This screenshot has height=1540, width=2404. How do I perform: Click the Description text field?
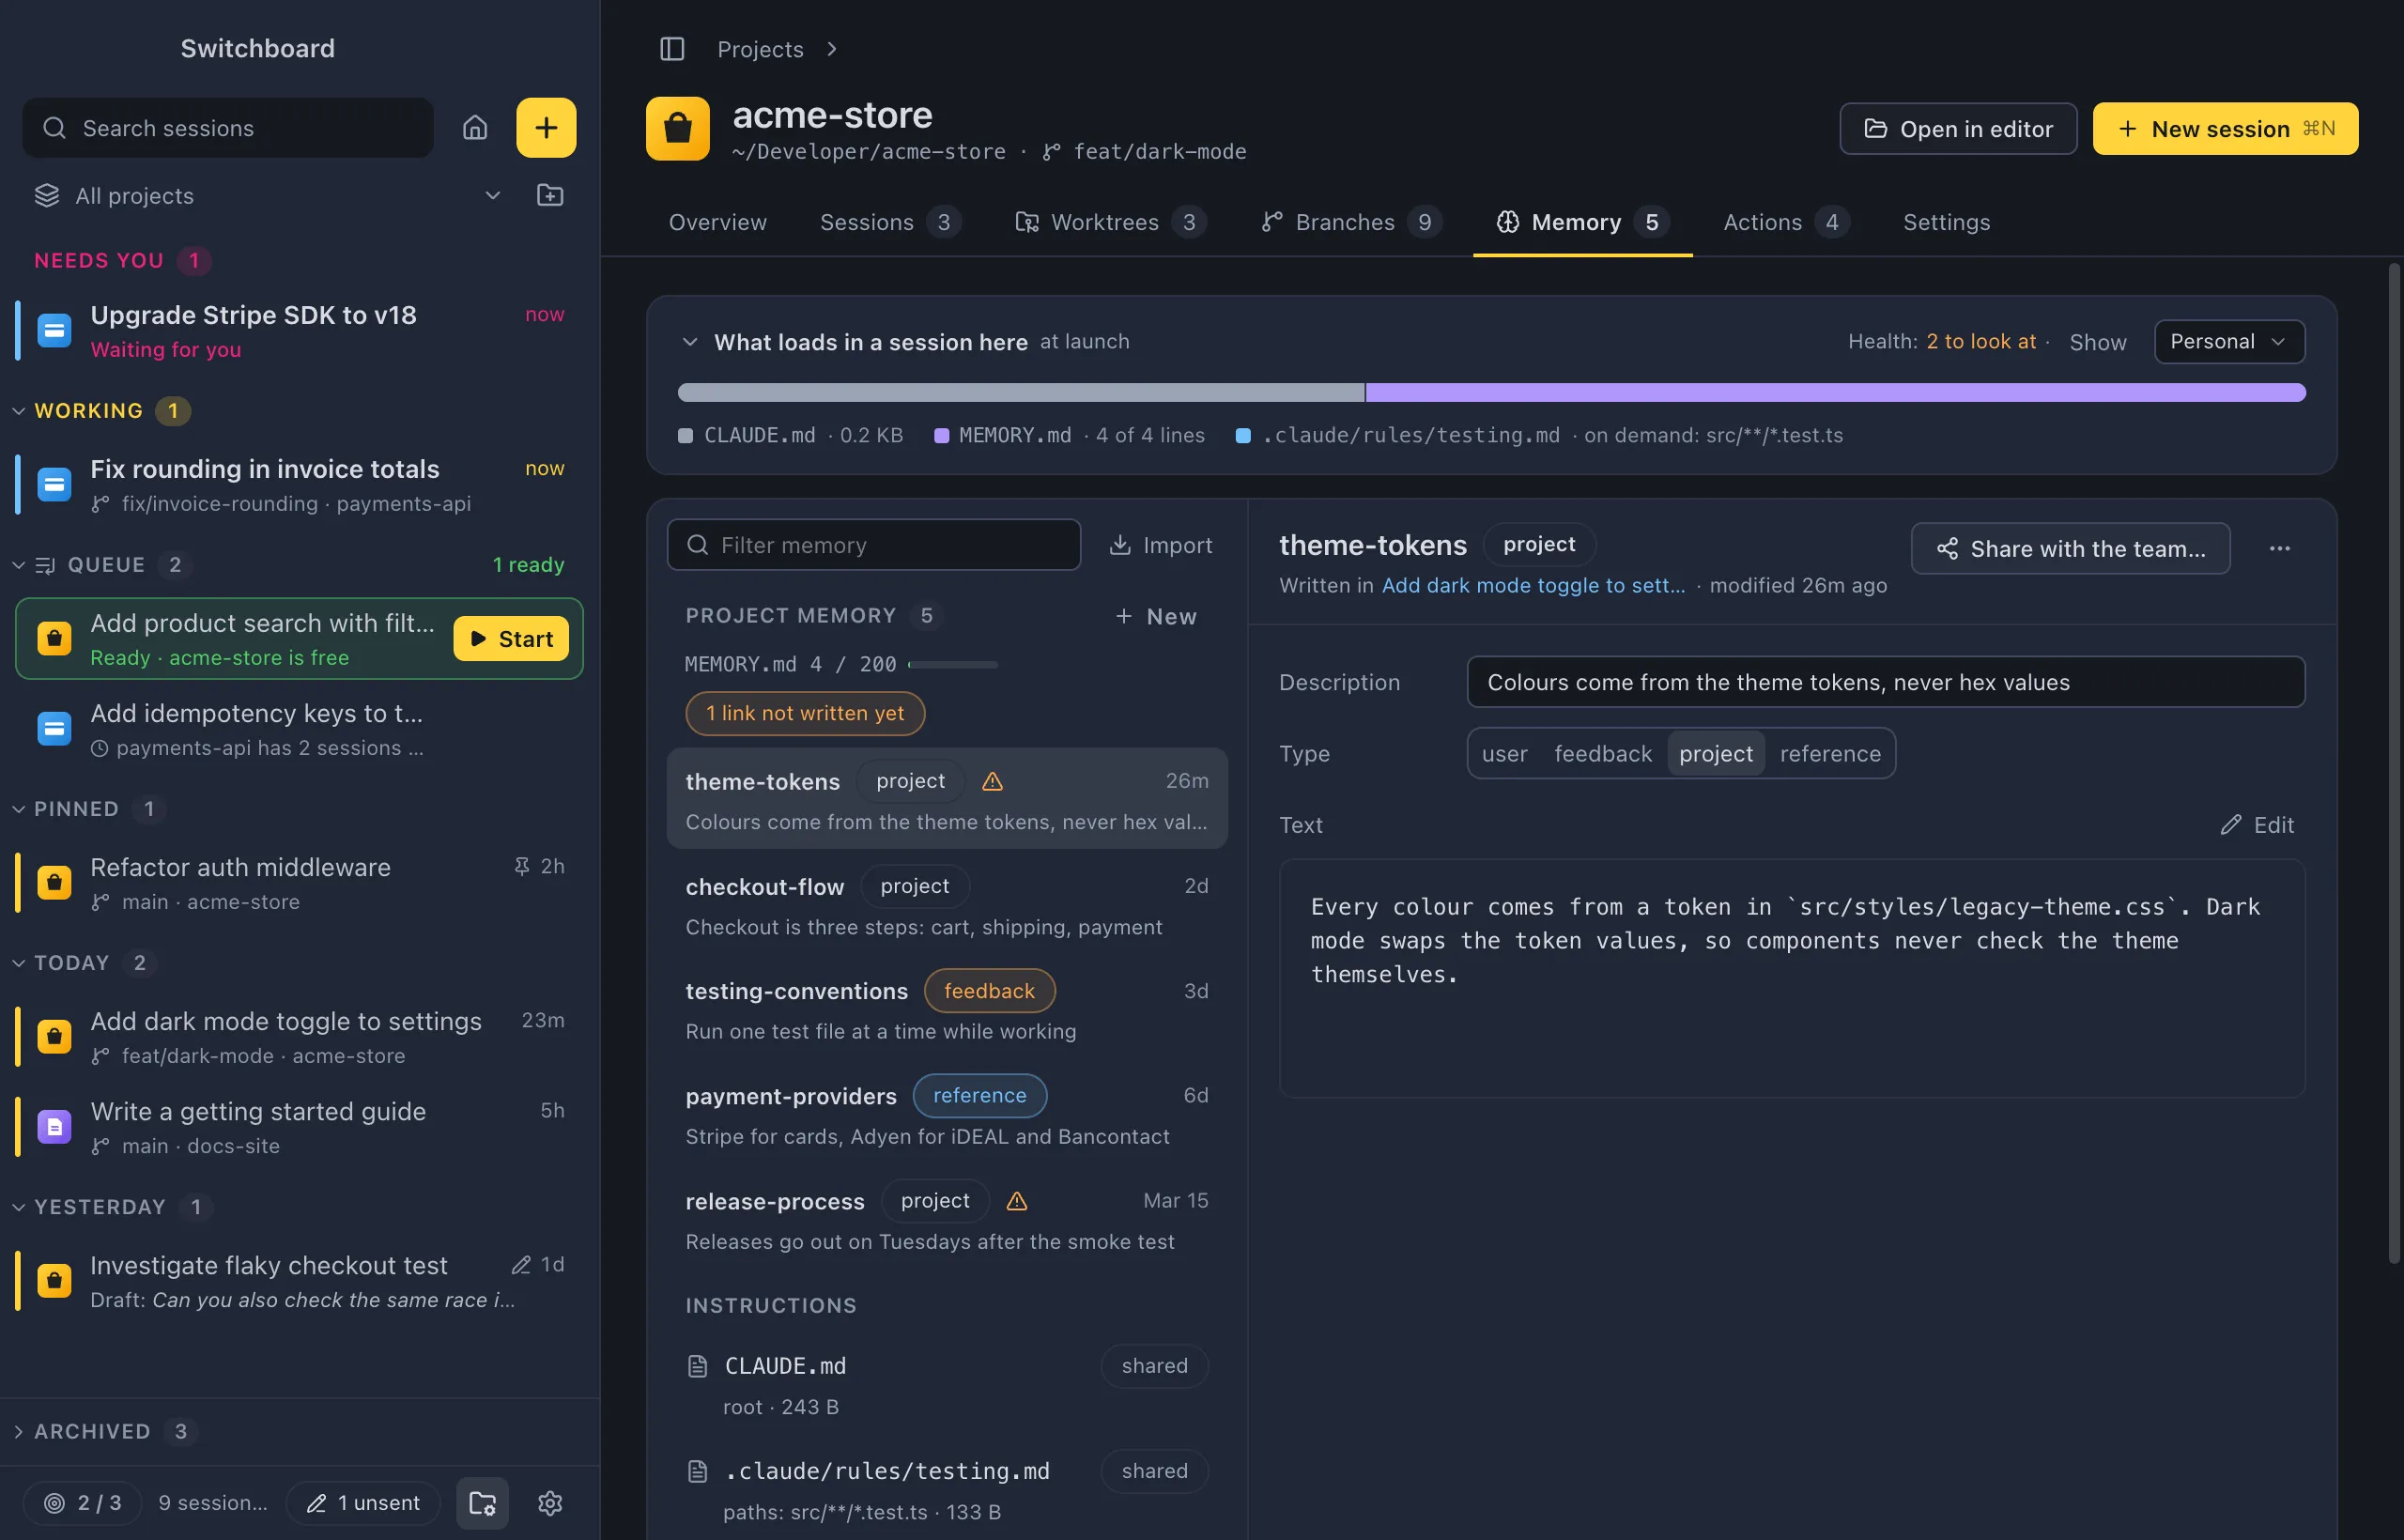(x=1886, y=682)
